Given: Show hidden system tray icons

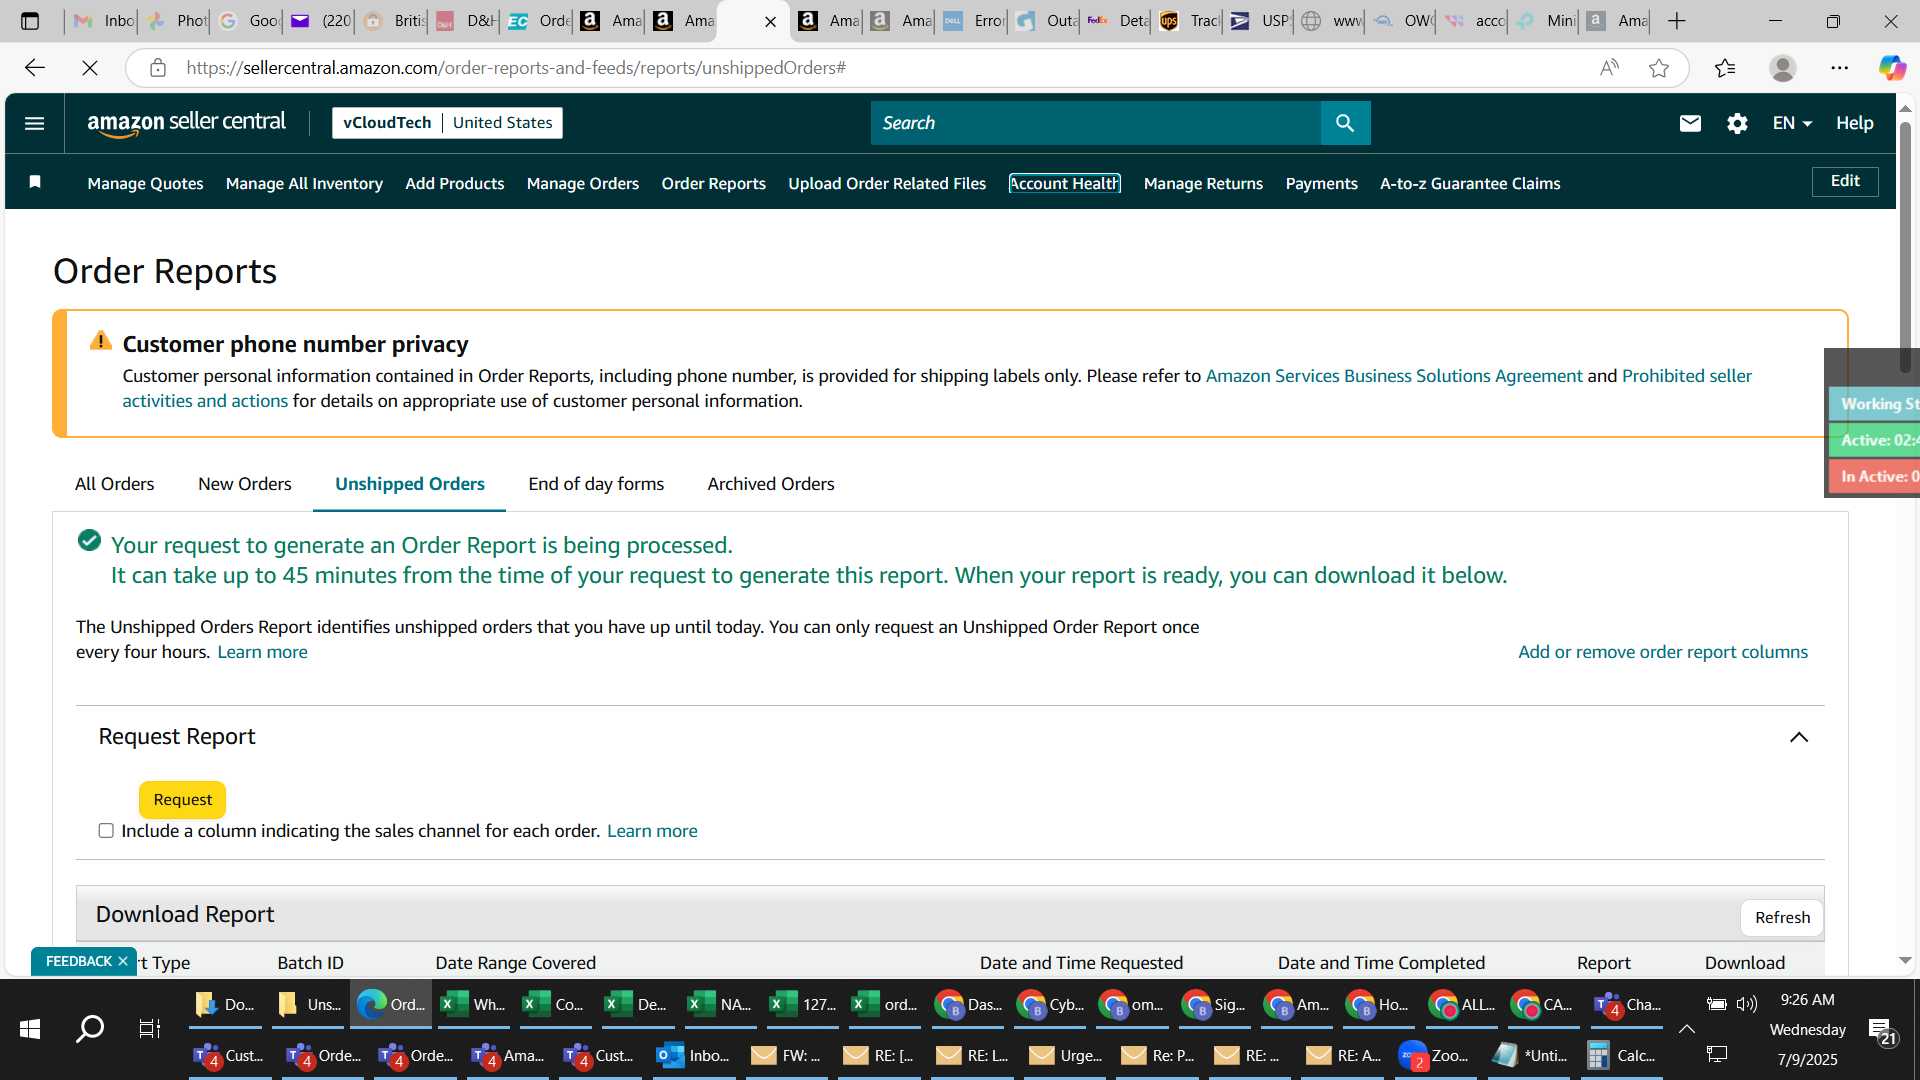Looking at the screenshot, I should [1687, 1028].
